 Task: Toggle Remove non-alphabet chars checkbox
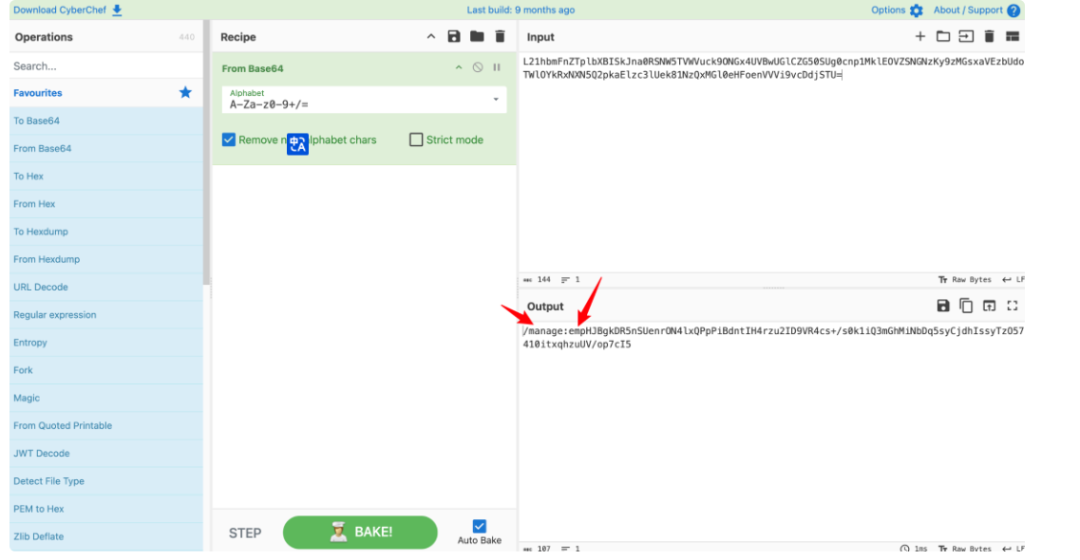pos(229,140)
